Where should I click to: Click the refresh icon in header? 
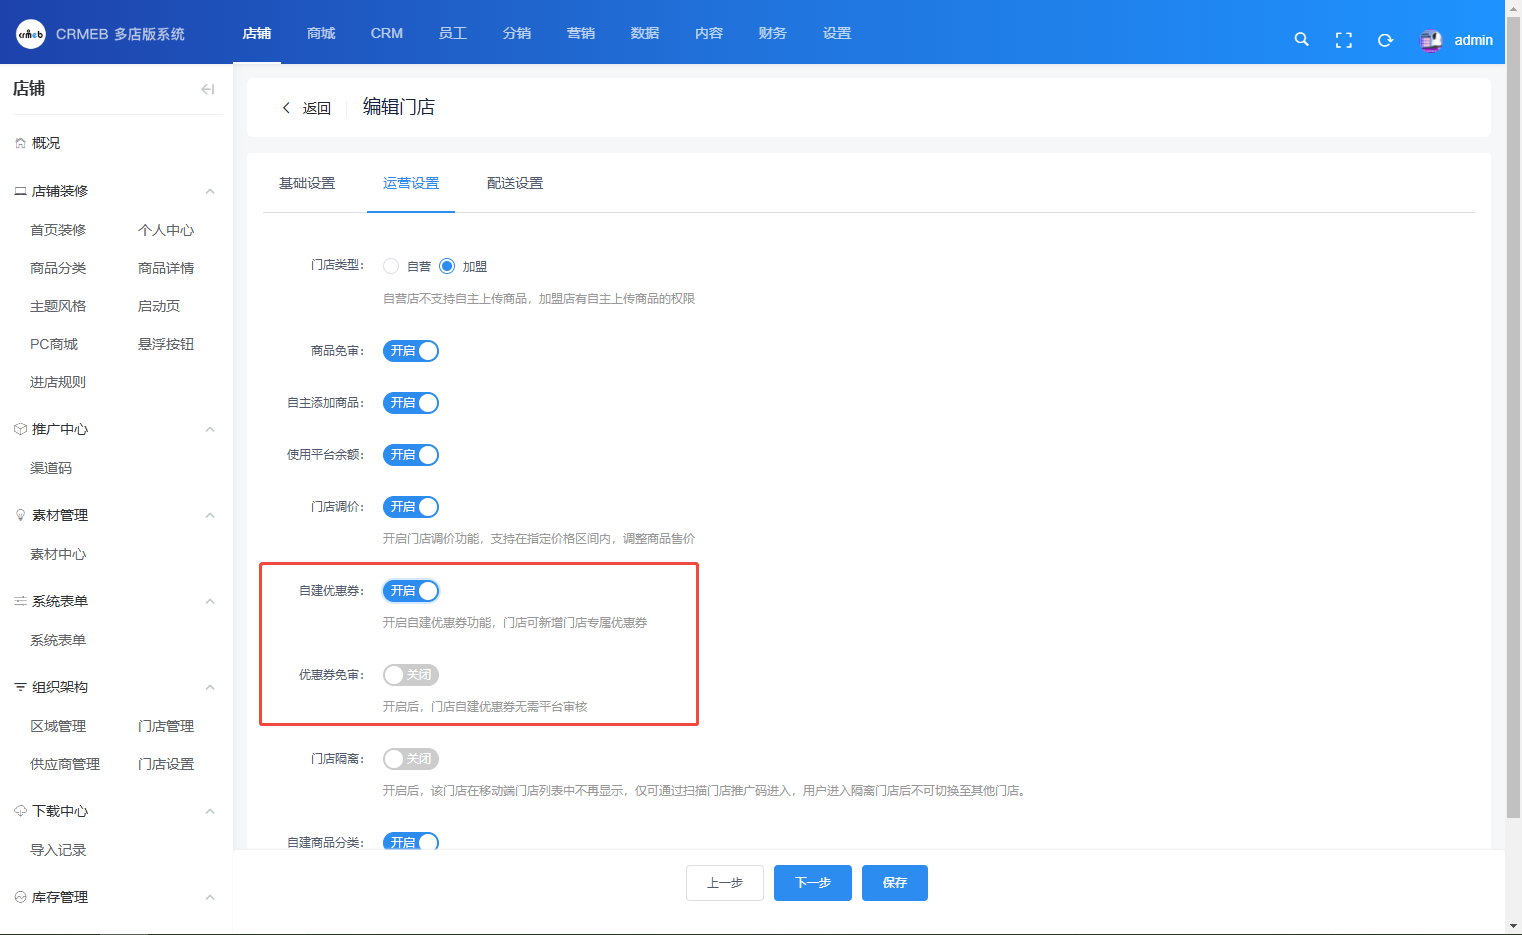pos(1385,40)
